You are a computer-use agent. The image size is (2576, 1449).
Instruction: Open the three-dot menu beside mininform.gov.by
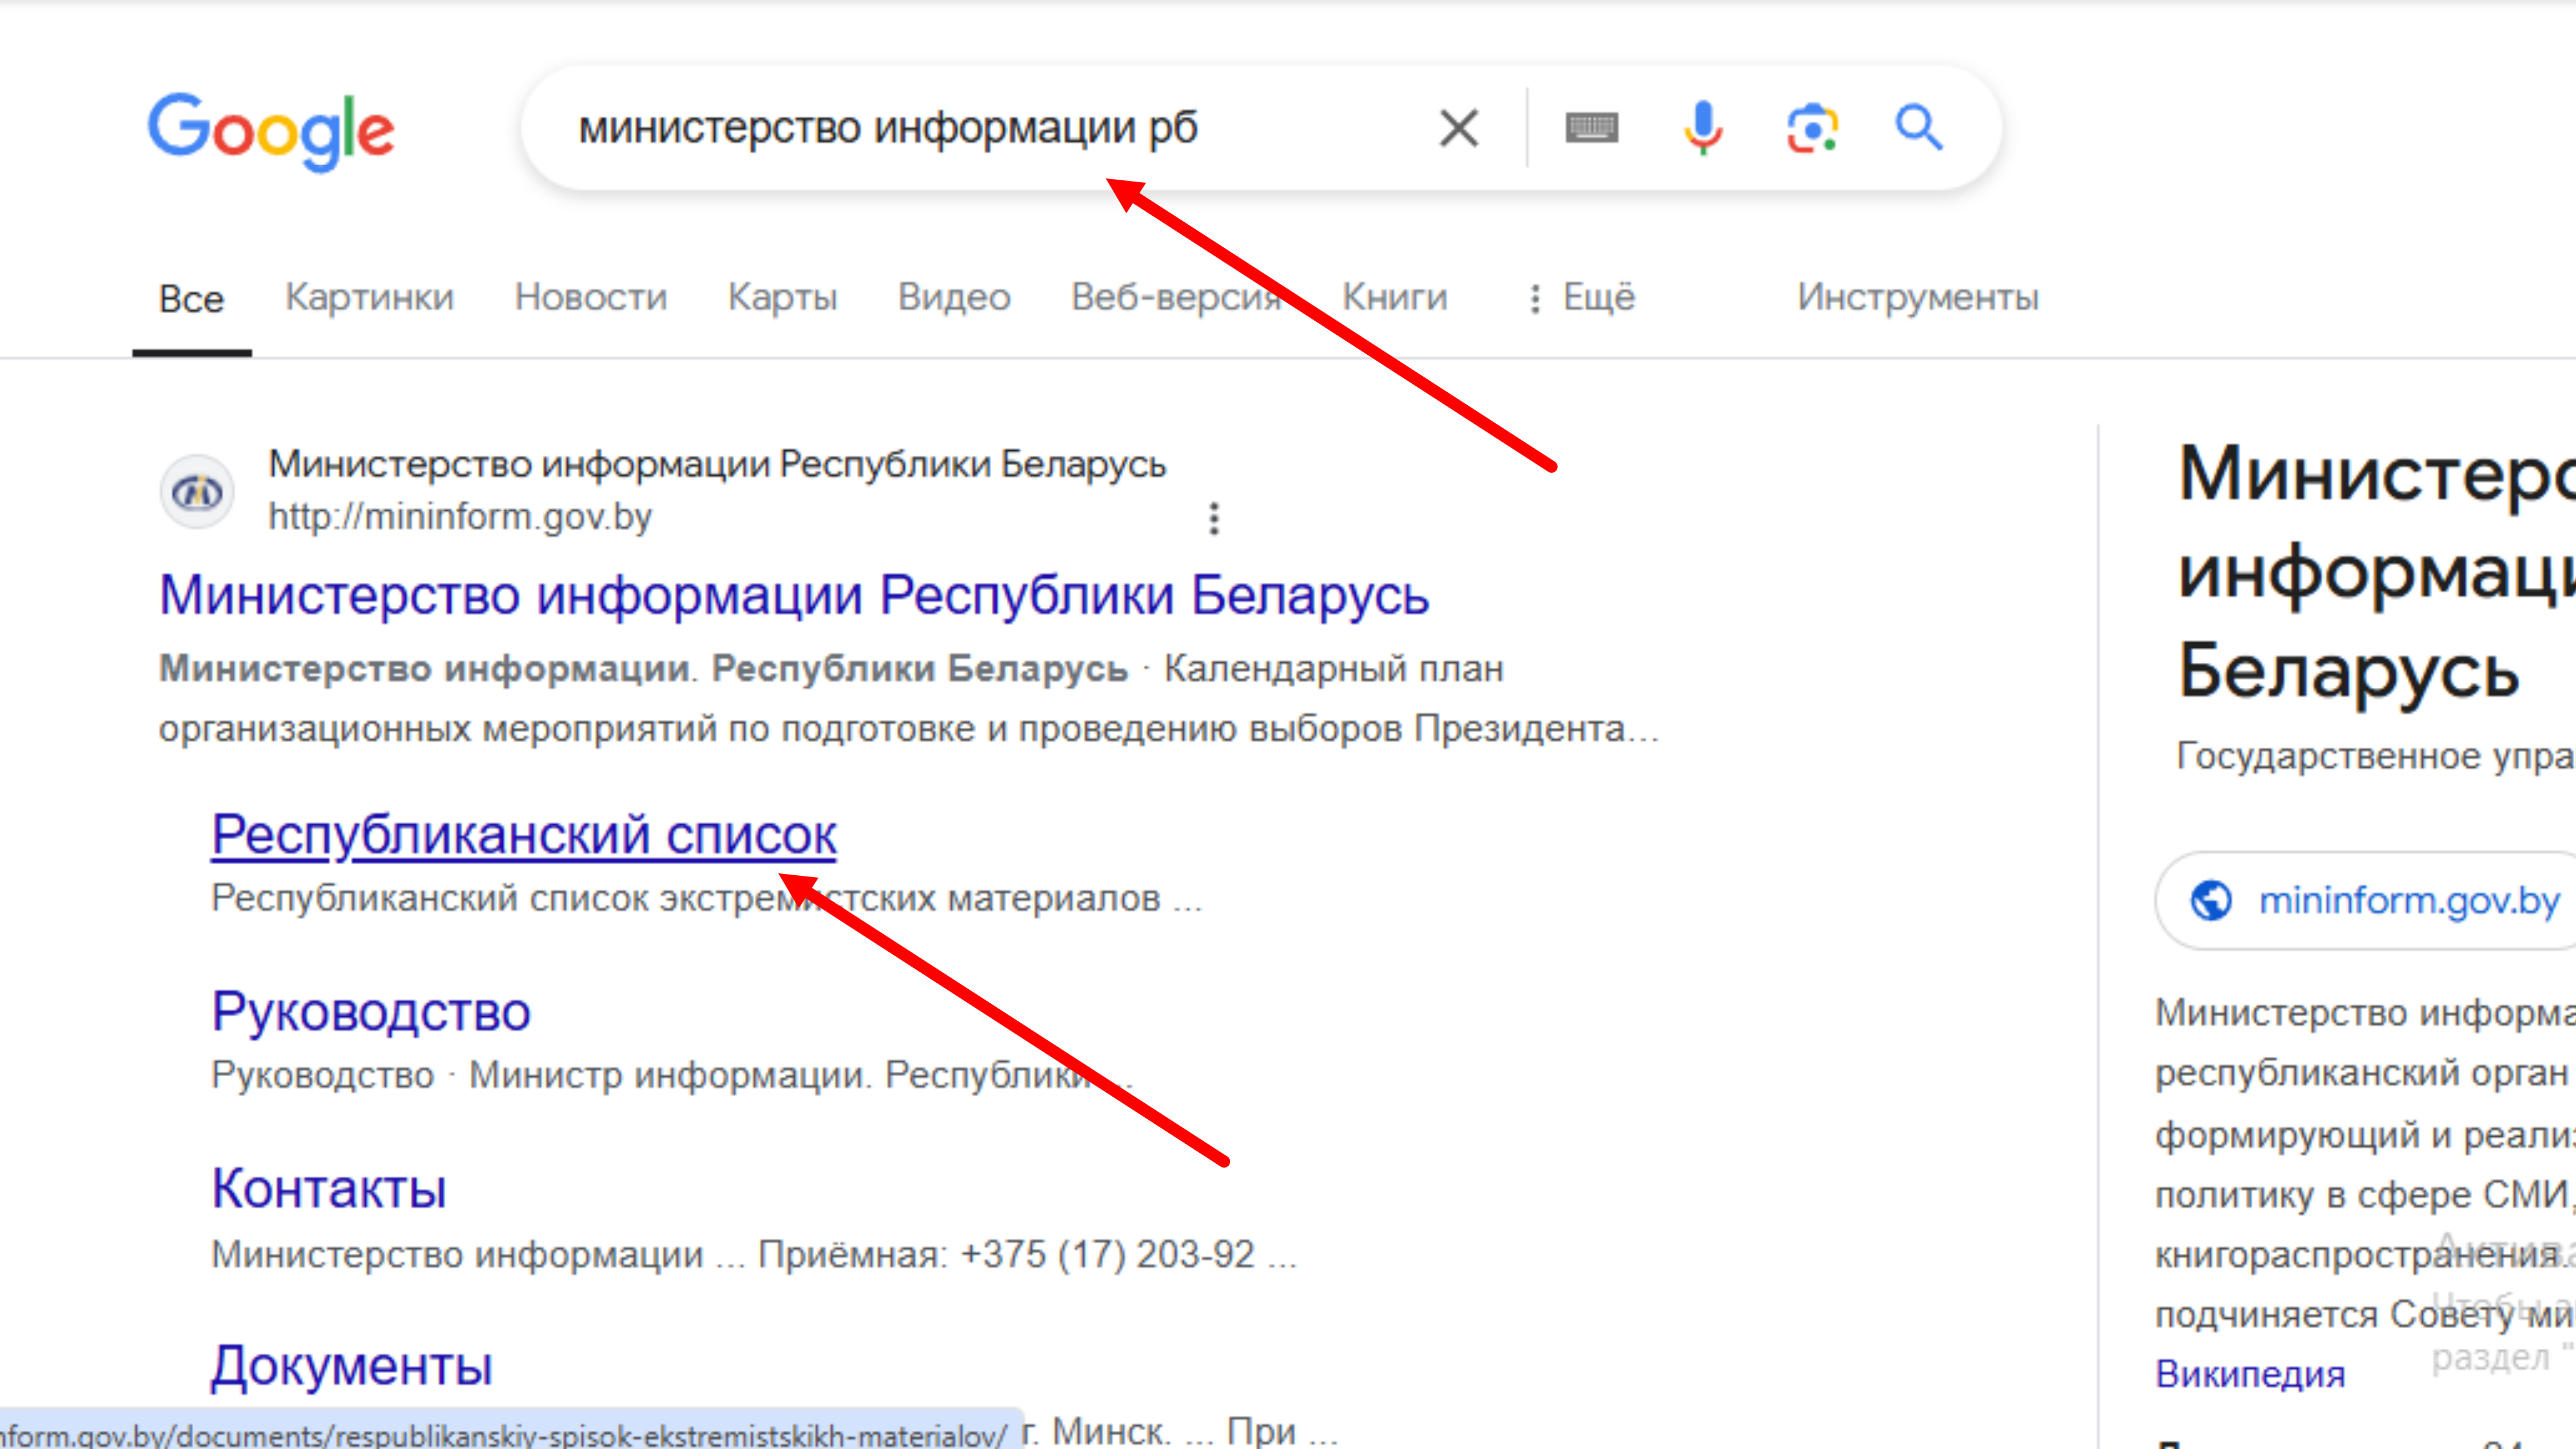pos(1214,518)
